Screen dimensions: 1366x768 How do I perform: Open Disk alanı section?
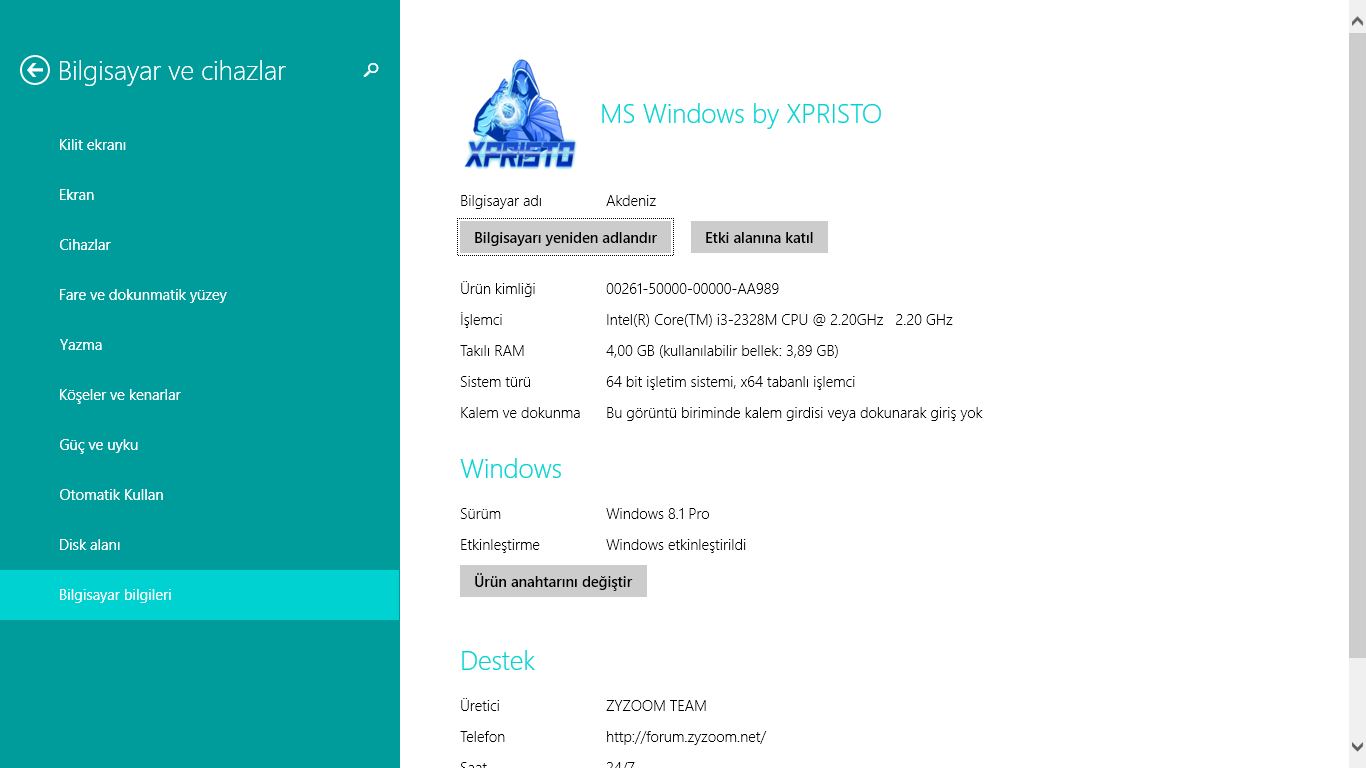[x=200, y=545]
